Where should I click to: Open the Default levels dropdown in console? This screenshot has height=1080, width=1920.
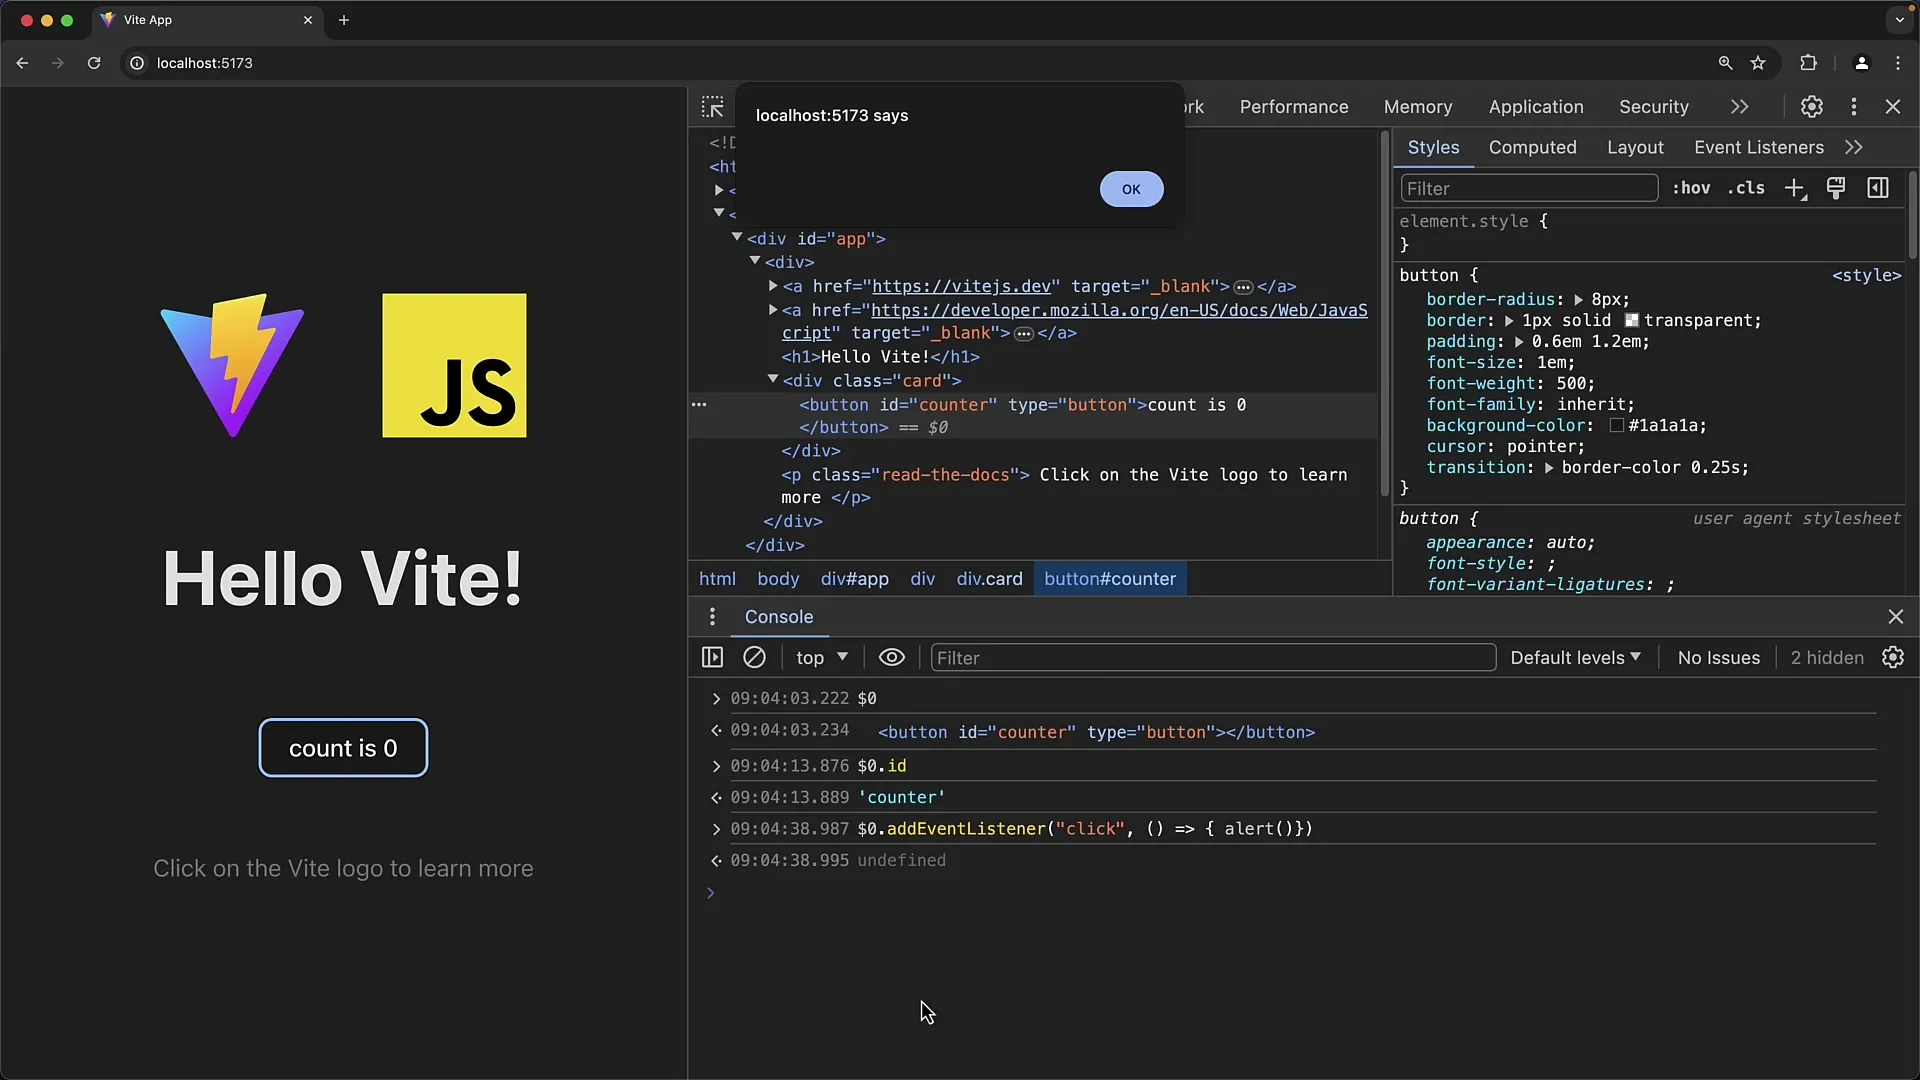point(1576,657)
